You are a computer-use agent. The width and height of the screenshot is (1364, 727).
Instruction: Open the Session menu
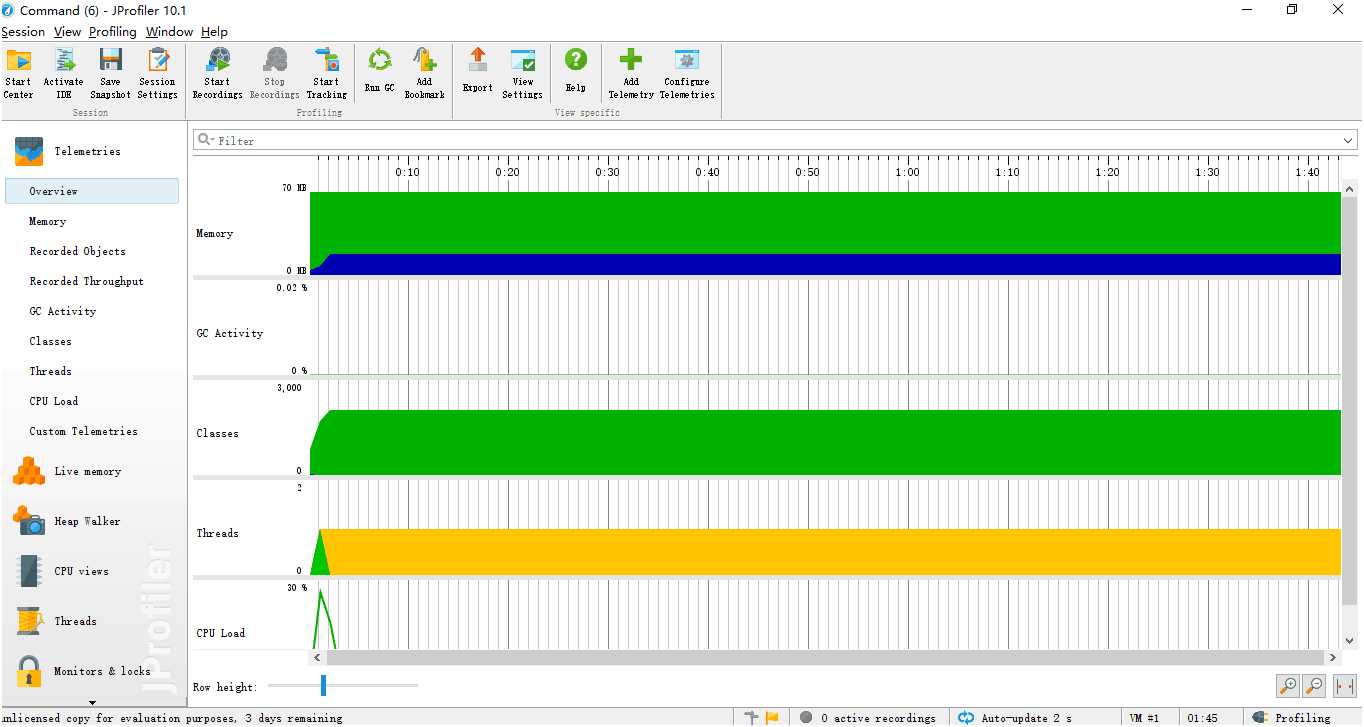[23, 32]
